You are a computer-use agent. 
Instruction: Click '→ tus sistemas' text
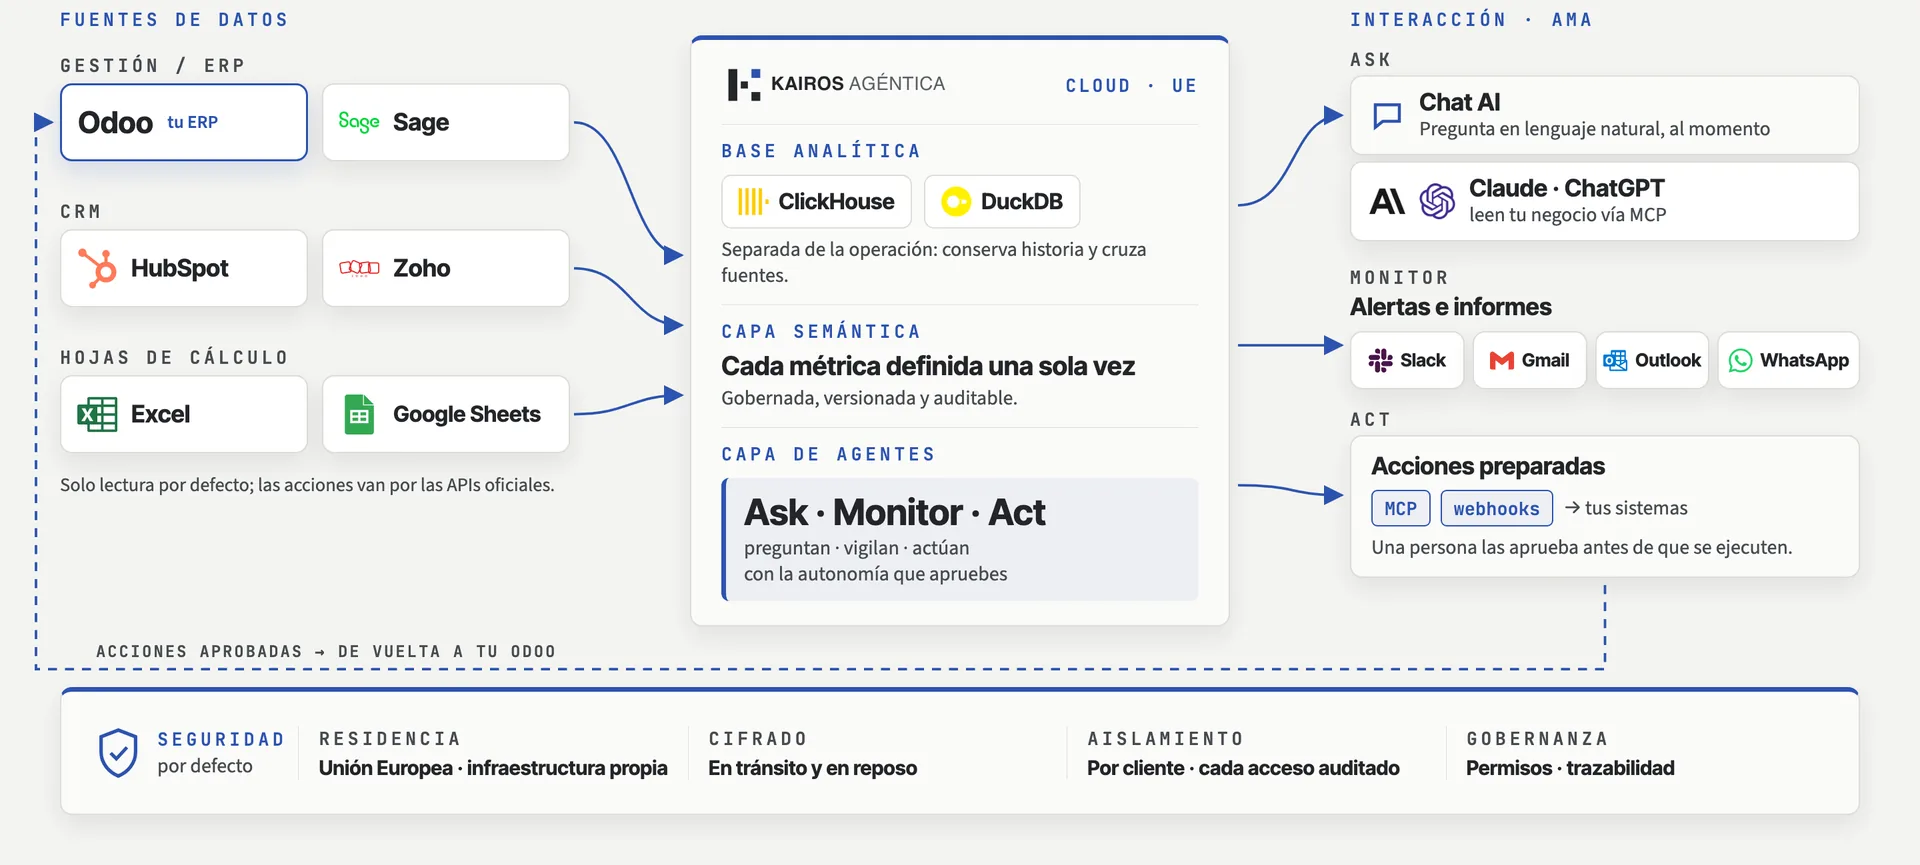tap(1626, 508)
